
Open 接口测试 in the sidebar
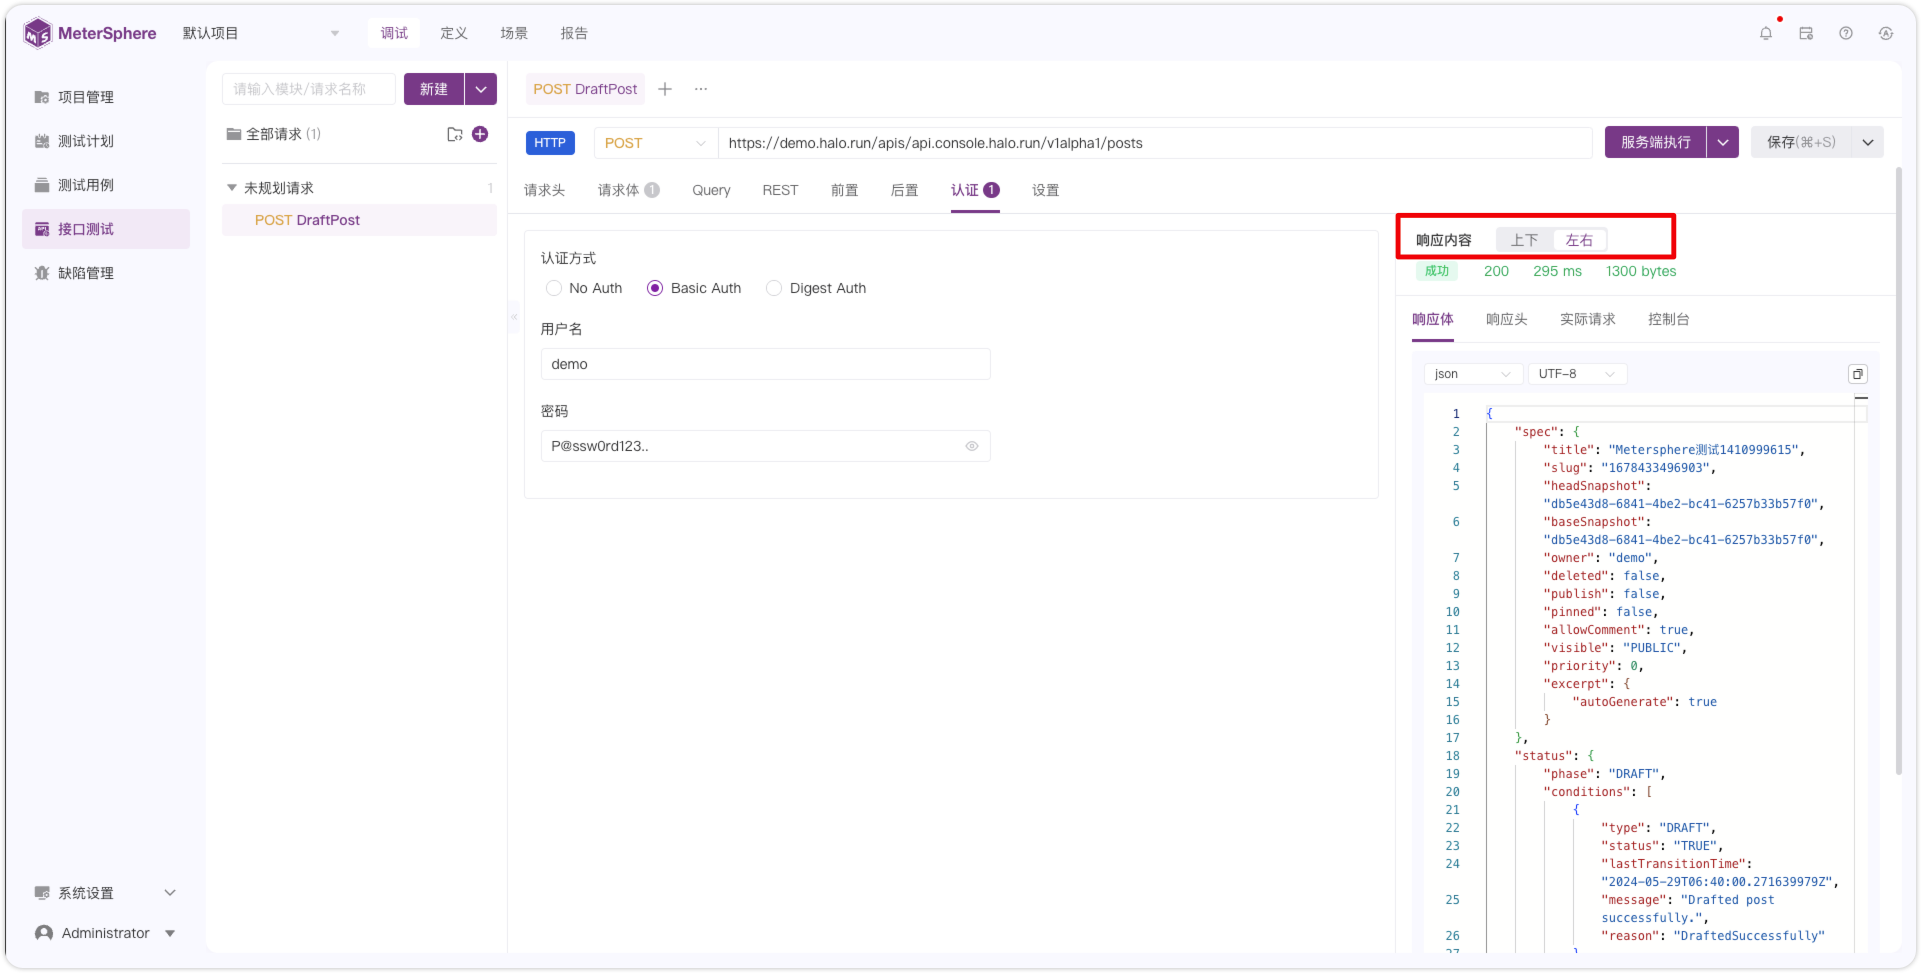[x=106, y=229]
